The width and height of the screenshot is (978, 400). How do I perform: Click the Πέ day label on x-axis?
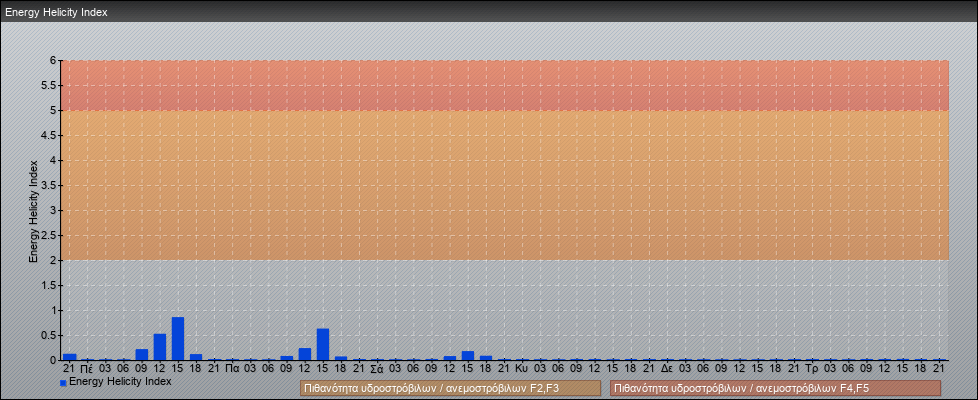coord(87,369)
